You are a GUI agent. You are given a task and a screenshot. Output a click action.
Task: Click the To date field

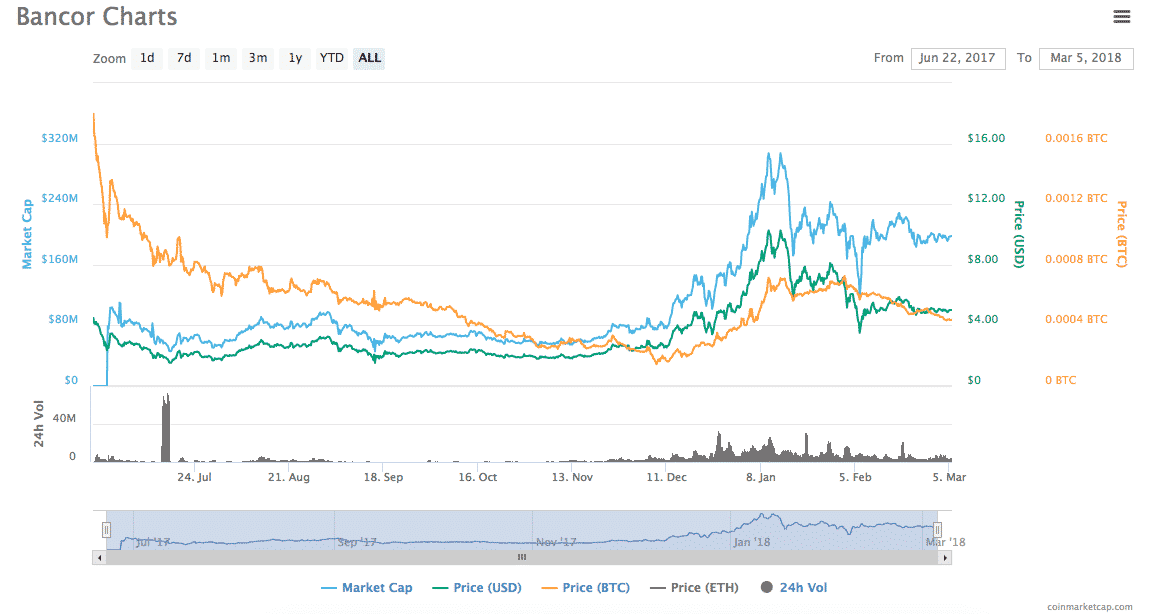[x=1086, y=58]
